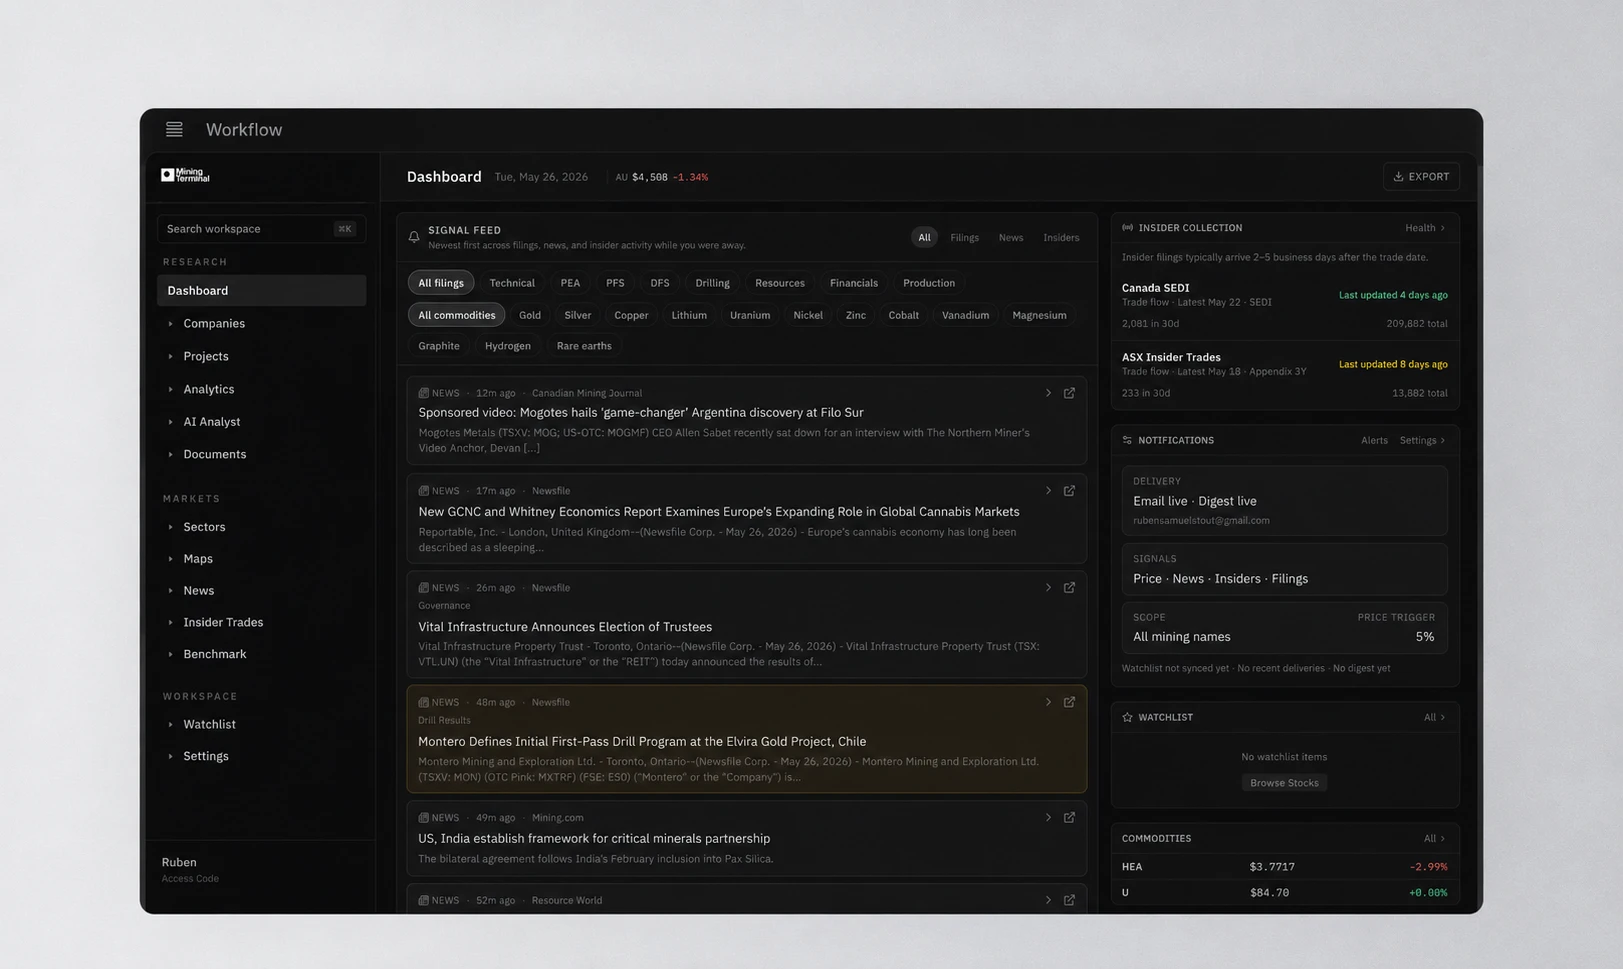Filter by Gold commodity
Screen dimensions: 1623x969
click(530, 315)
